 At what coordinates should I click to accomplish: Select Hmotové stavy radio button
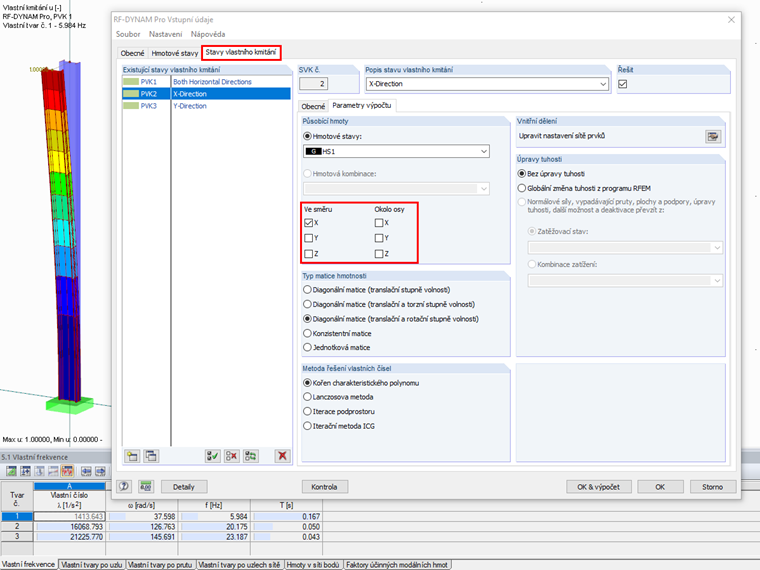307,137
